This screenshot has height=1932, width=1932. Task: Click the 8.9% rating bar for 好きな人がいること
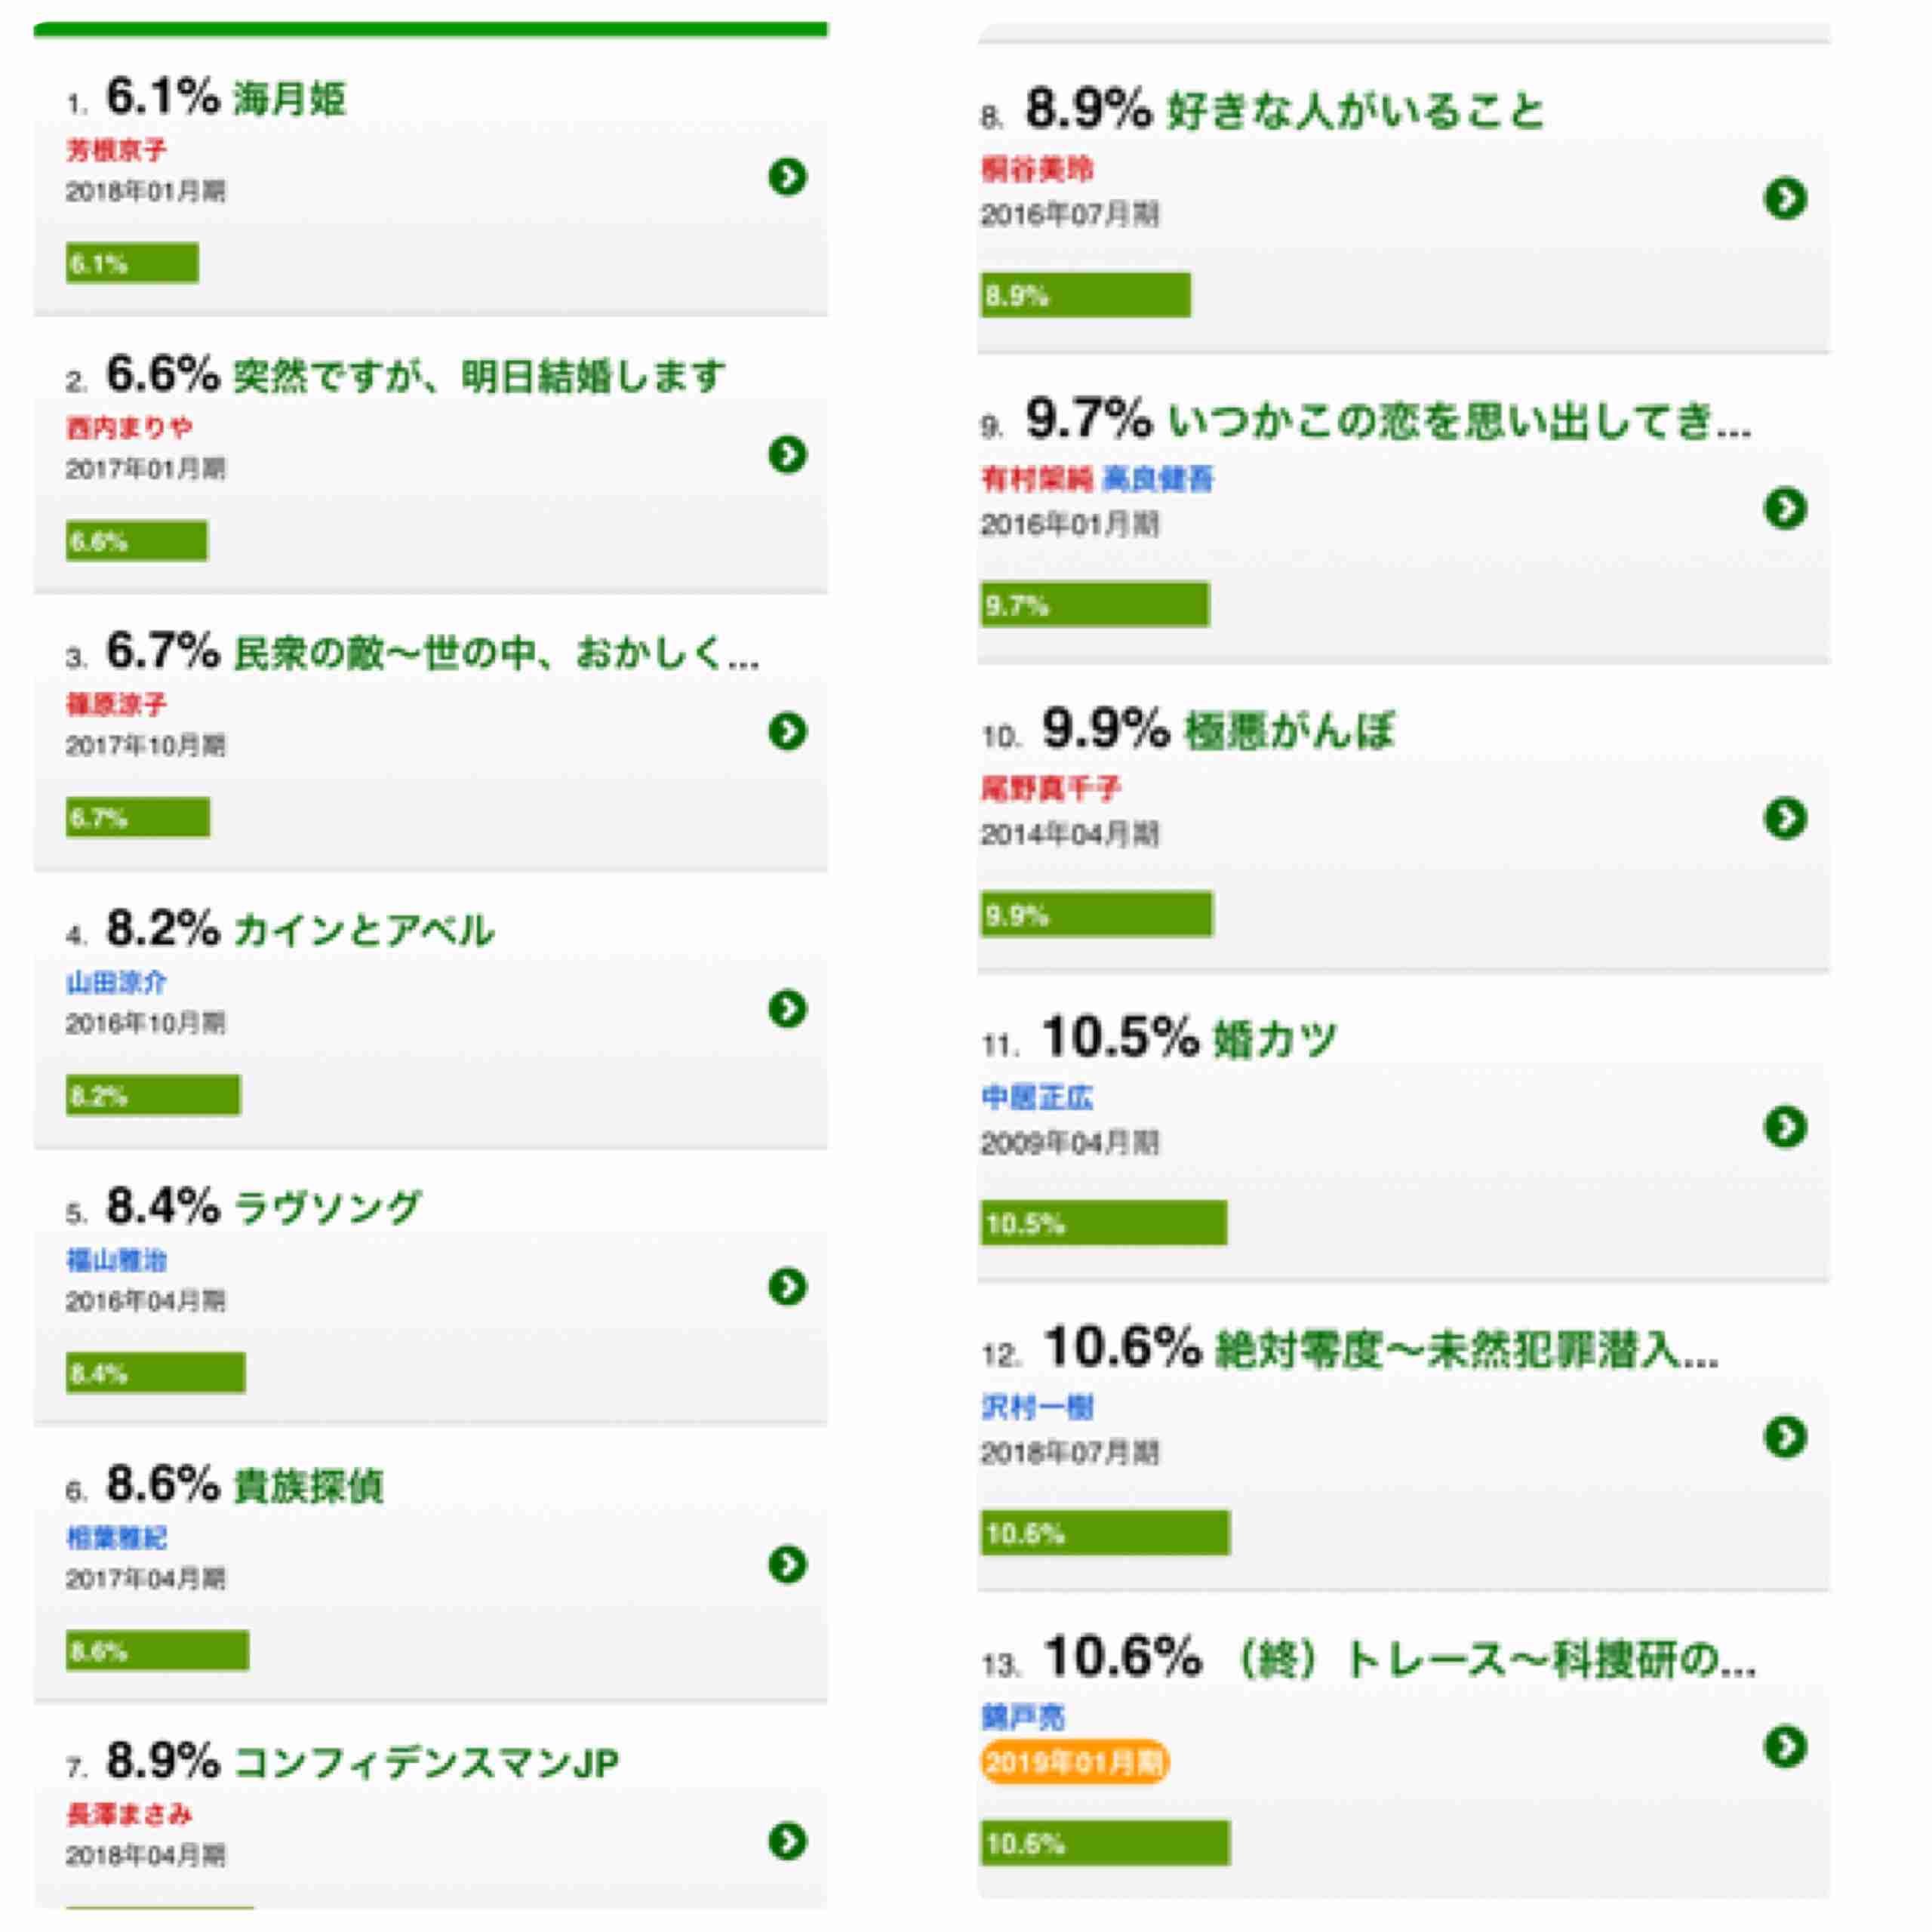[1085, 295]
